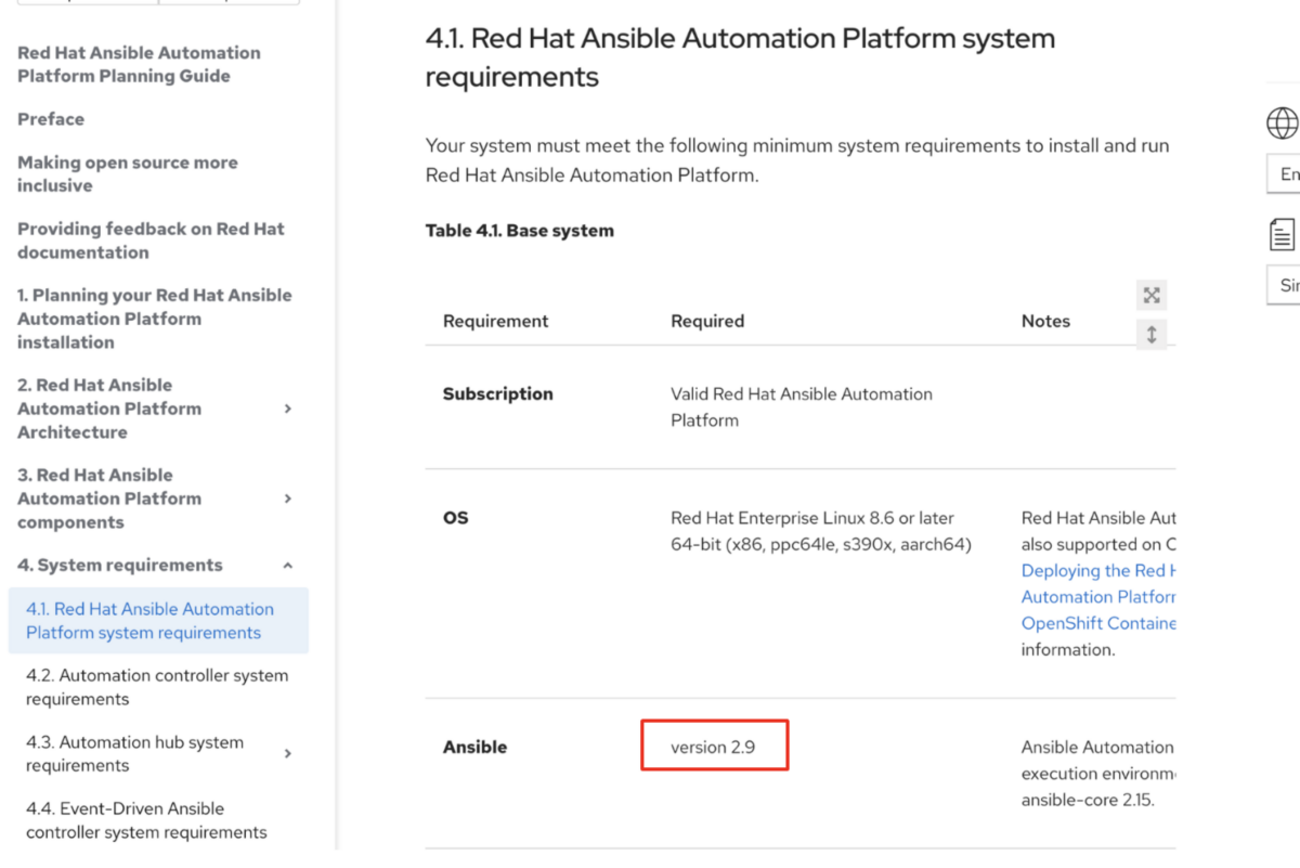
Task: Click the globe language icon
Action: (1282, 123)
